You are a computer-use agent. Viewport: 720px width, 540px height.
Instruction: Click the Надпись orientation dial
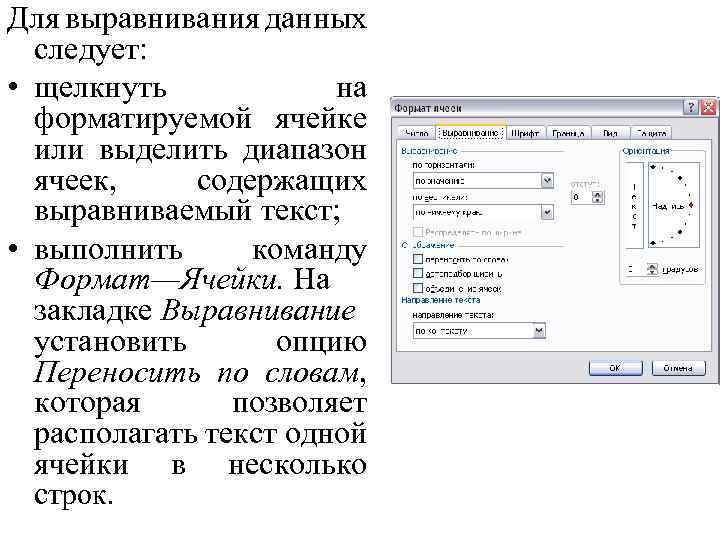click(x=674, y=205)
